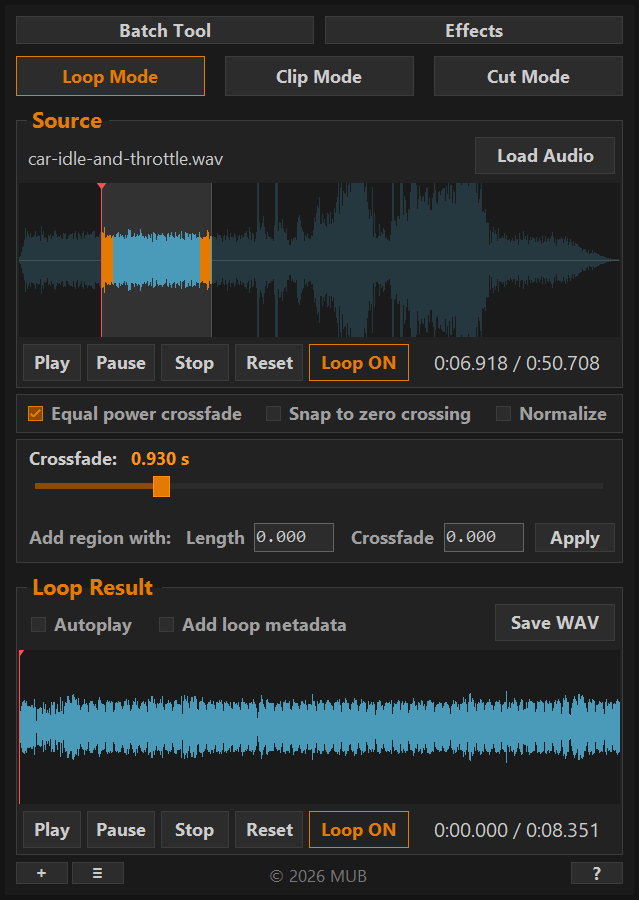
Task: Click the red playhead marker in source waveform
Action: (x=102, y=187)
